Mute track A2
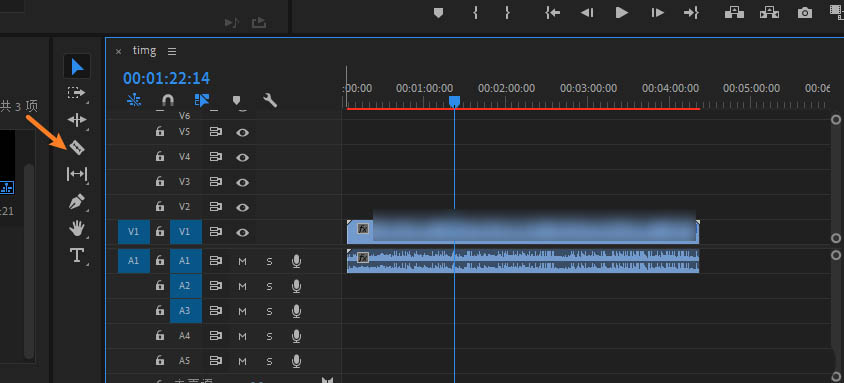Viewport: 844px width, 383px height. 242,286
